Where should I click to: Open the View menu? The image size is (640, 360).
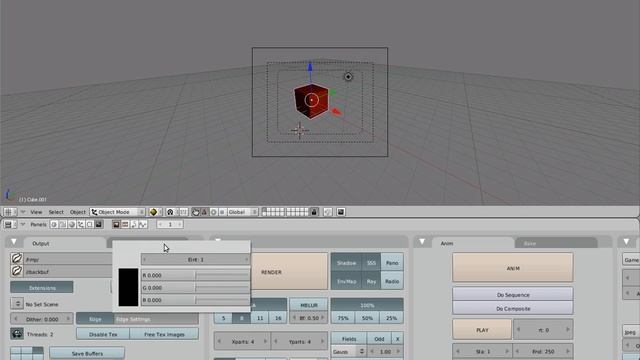pyautogui.click(x=36, y=212)
